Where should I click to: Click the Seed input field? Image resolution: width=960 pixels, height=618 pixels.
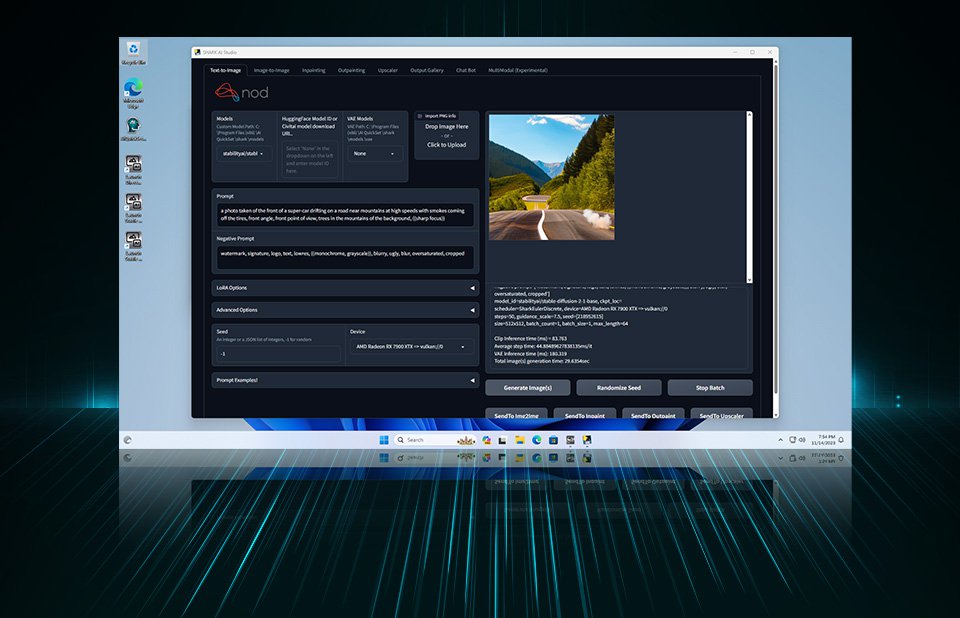(279, 354)
